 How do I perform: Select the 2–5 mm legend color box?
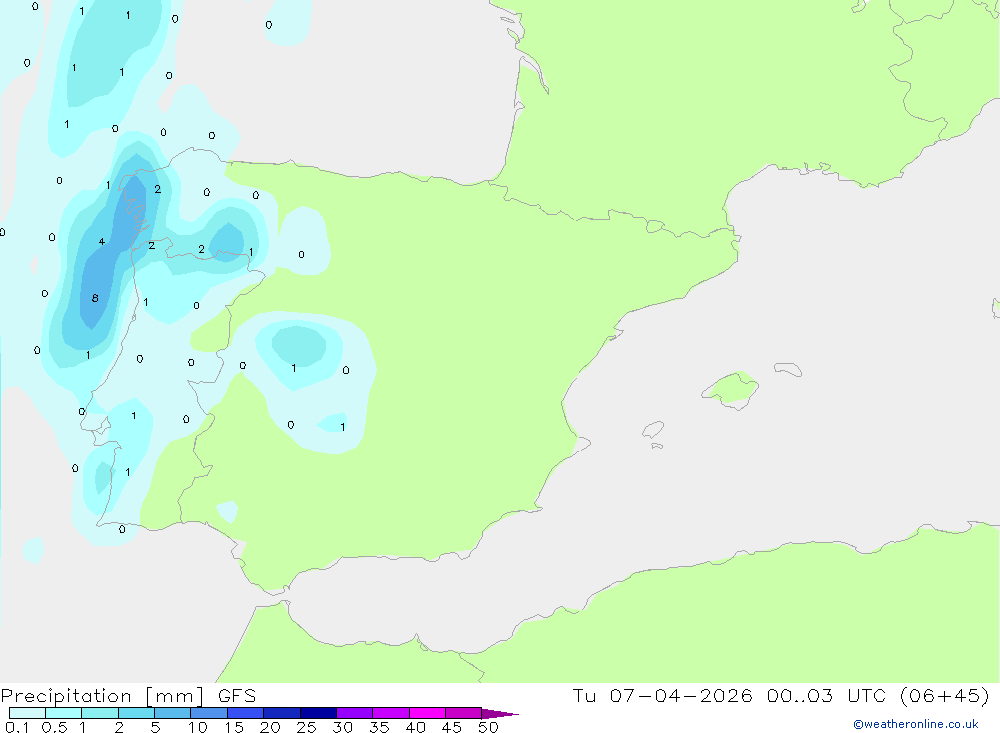[136, 713]
